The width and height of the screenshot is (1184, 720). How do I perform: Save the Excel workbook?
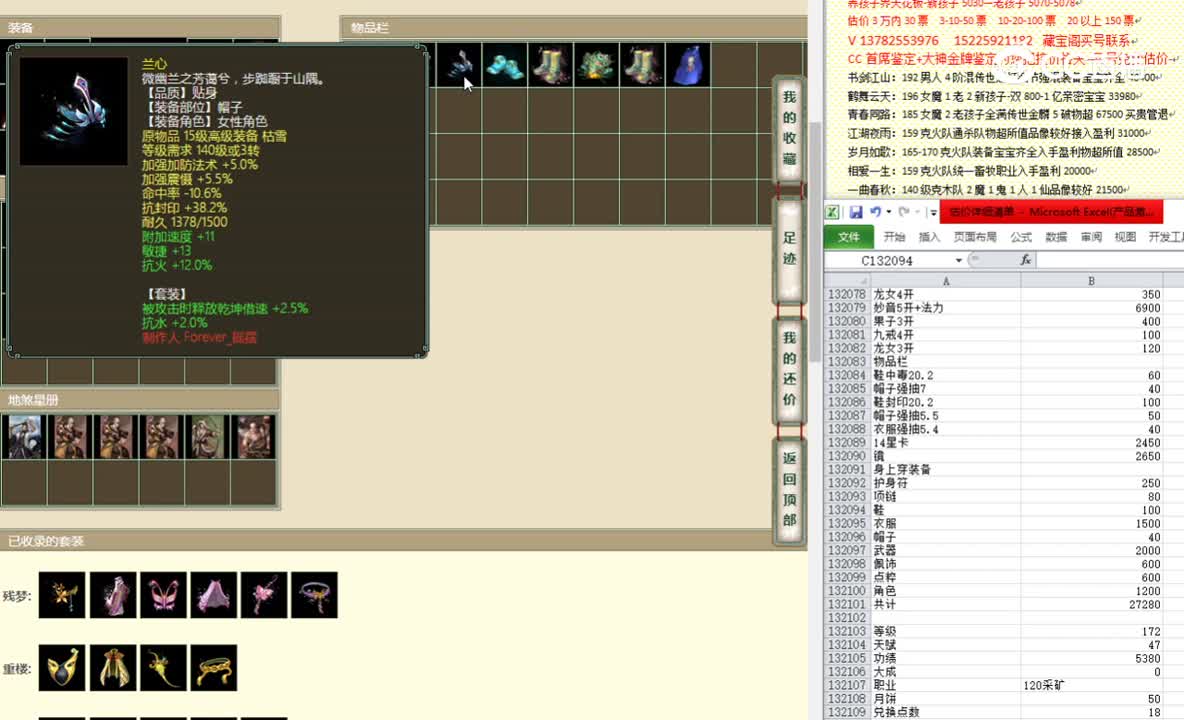coord(856,213)
